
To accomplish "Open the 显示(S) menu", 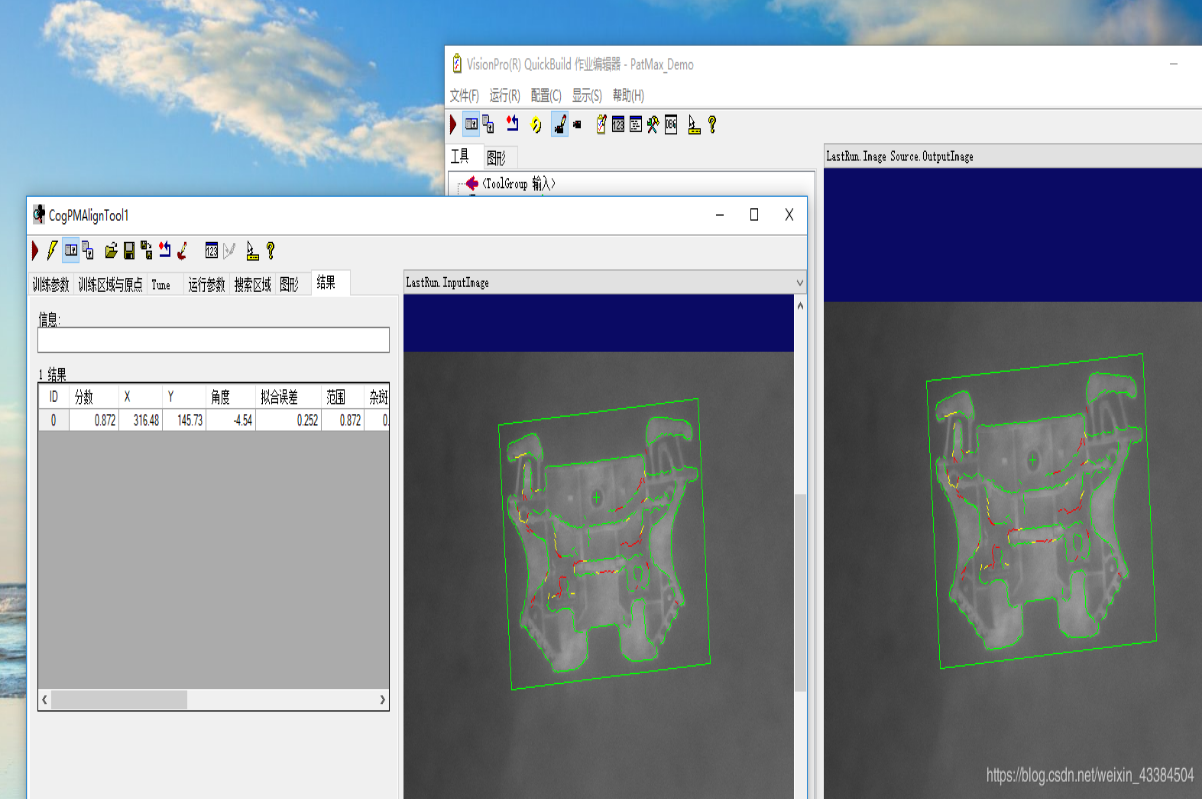I will pyautogui.click(x=587, y=96).
